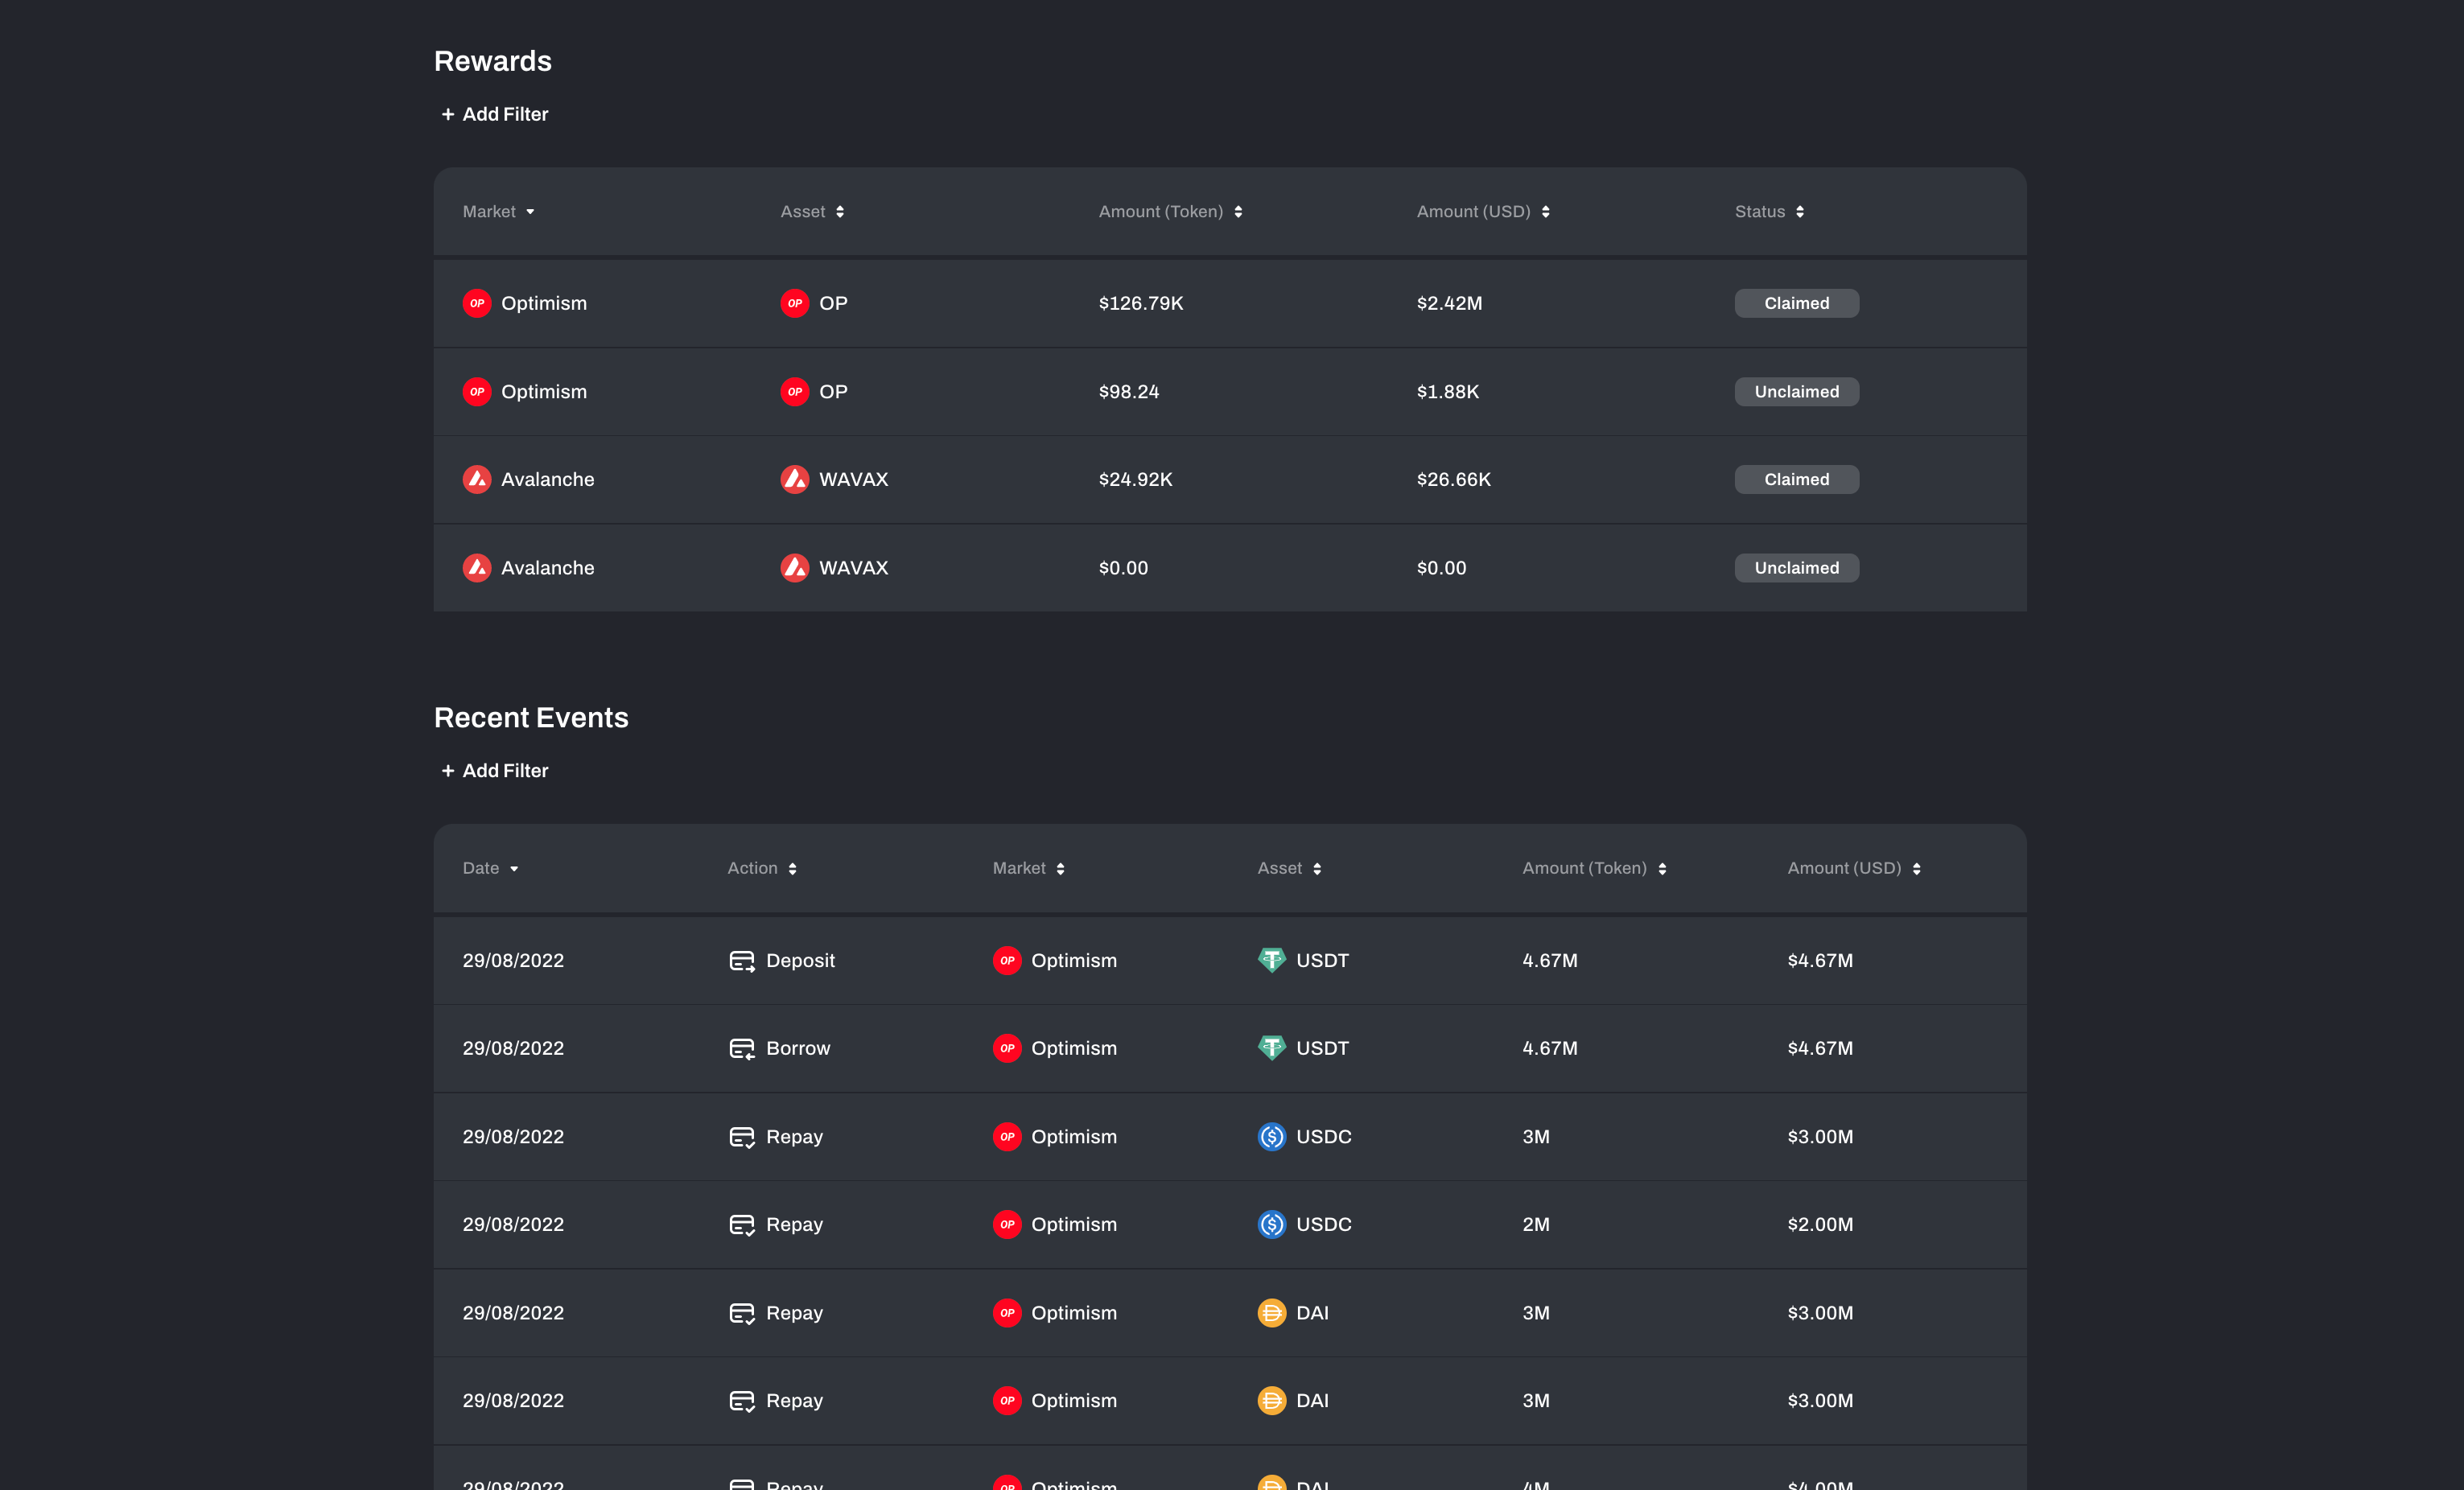Sort rewards by Market column
2464x1490 pixels.
[498, 211]
